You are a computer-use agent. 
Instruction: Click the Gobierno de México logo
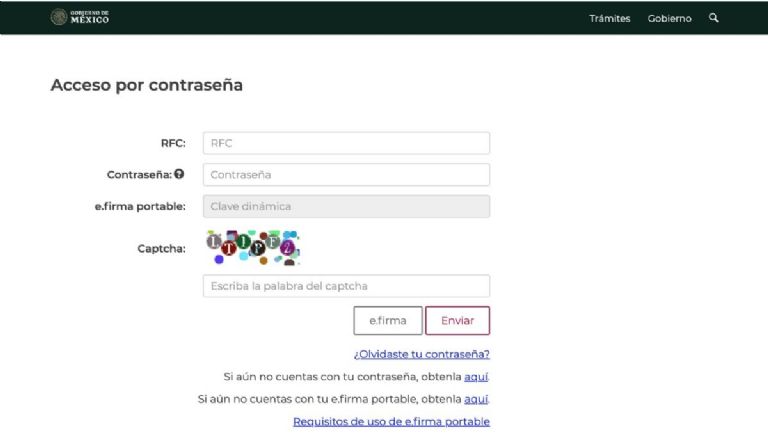pyautogui.click(x=80, y=17)
